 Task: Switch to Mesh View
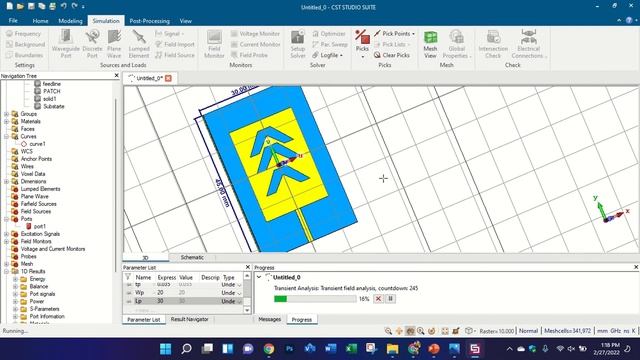[x=430, y=44]
